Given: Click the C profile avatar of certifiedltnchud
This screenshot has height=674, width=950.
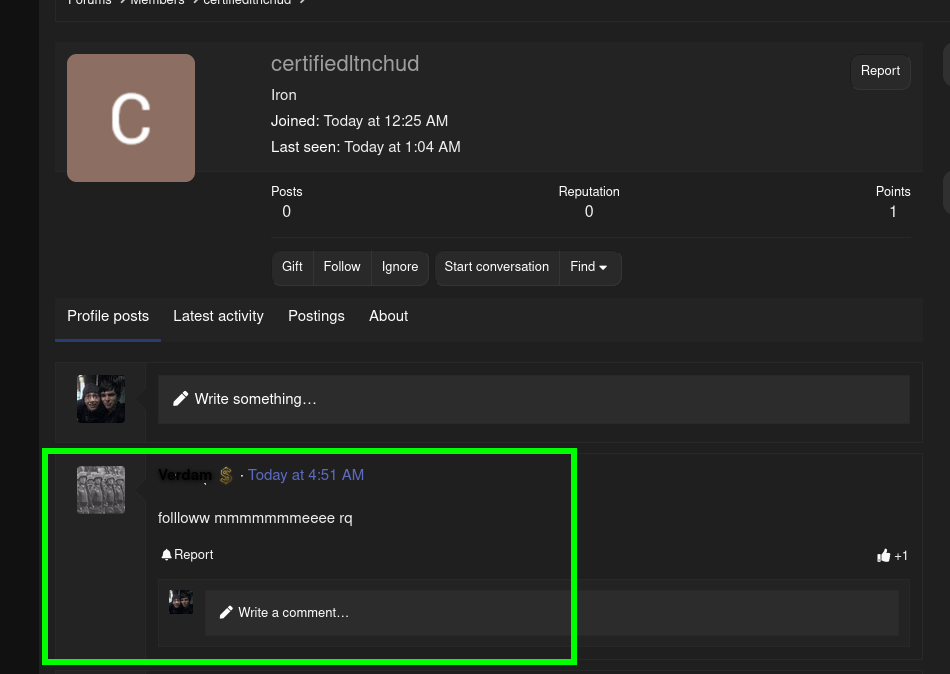Looking at the screenshot, I should click(130, 117).
